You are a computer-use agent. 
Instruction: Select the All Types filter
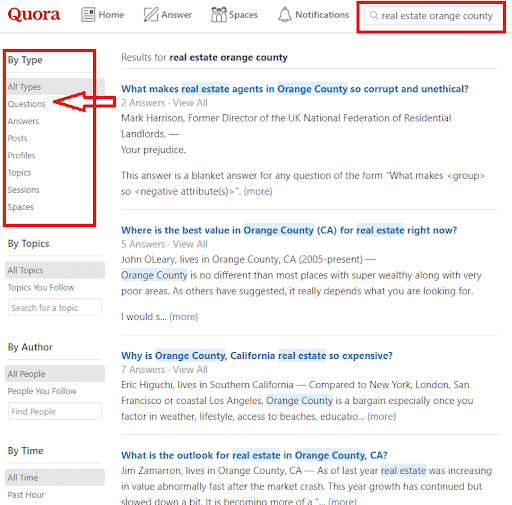pos(55,87)
